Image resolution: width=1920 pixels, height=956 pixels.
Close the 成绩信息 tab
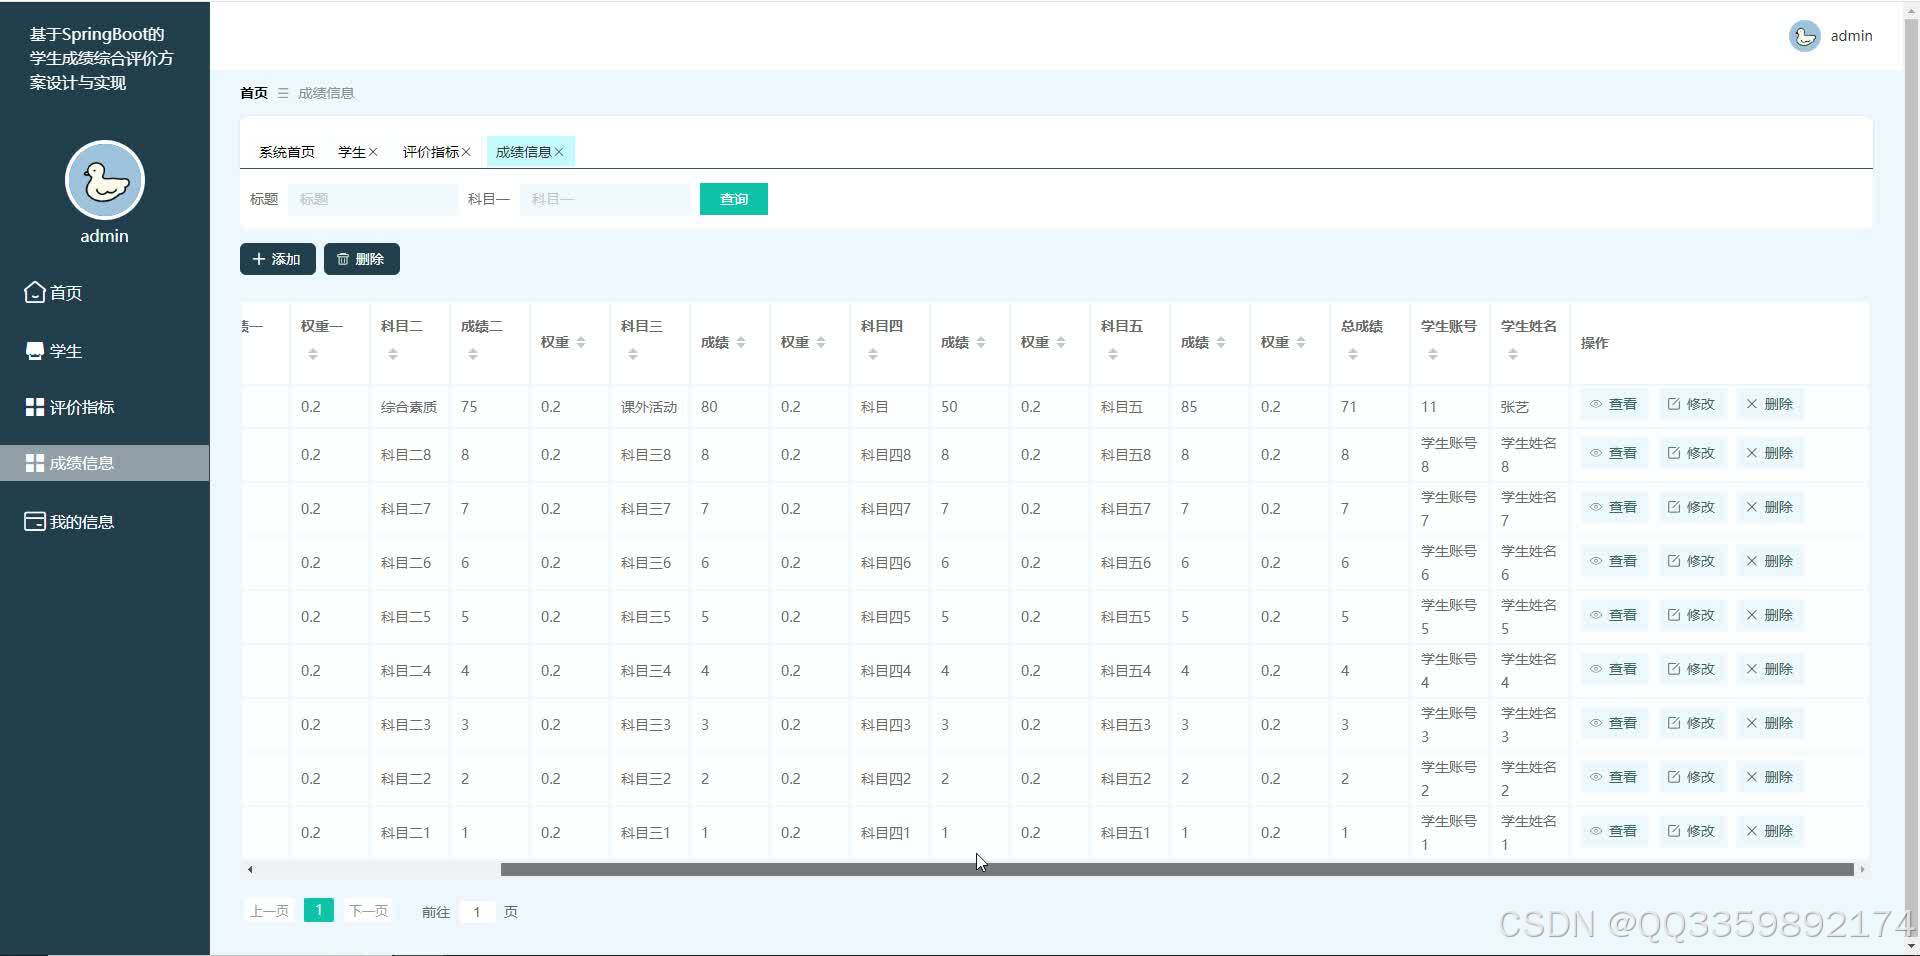click(559, 152)
